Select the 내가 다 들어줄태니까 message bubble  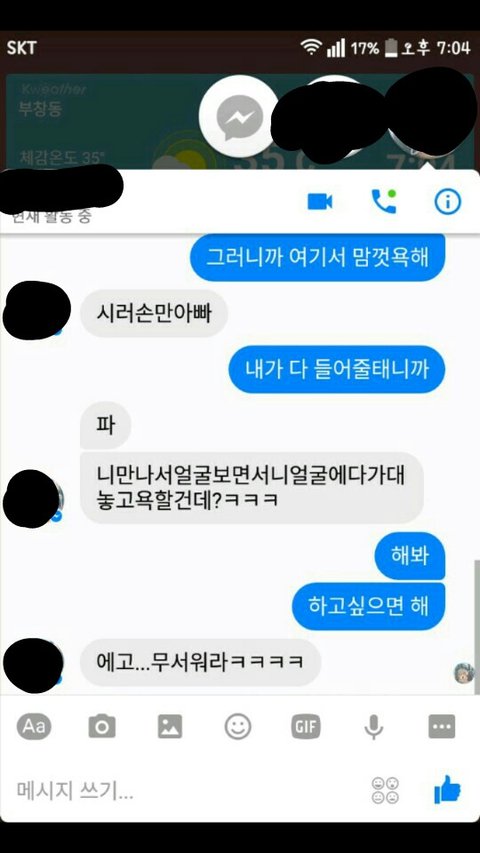pos(336,369)
